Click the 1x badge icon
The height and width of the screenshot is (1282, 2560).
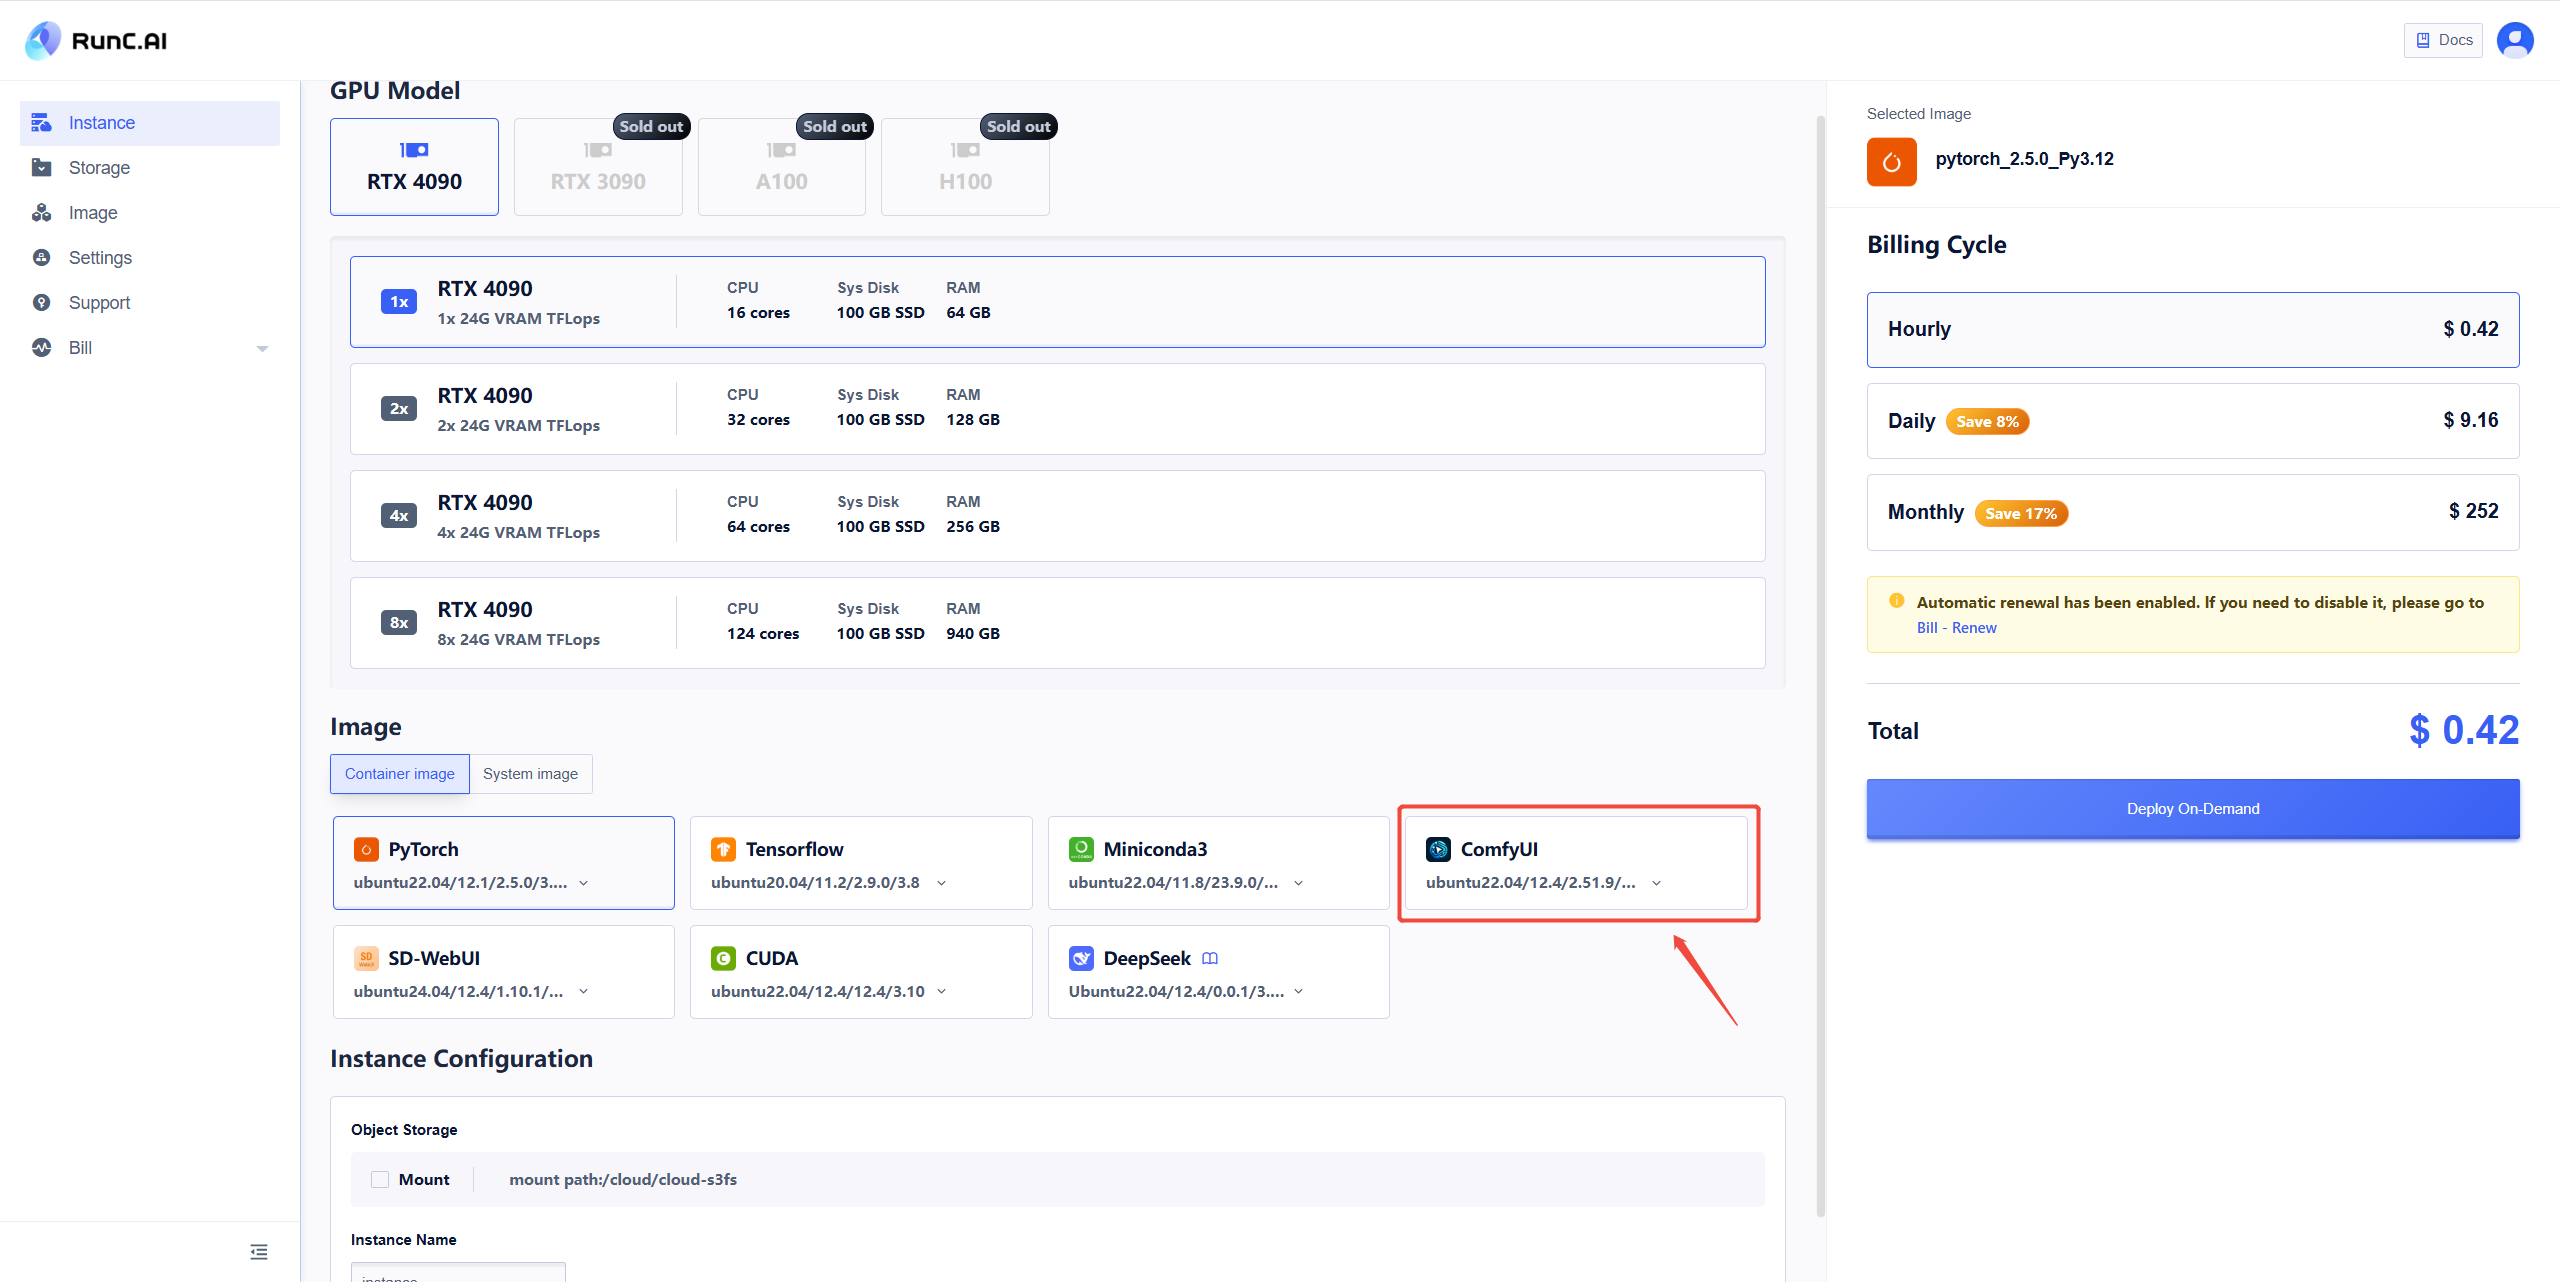(399, 302)
